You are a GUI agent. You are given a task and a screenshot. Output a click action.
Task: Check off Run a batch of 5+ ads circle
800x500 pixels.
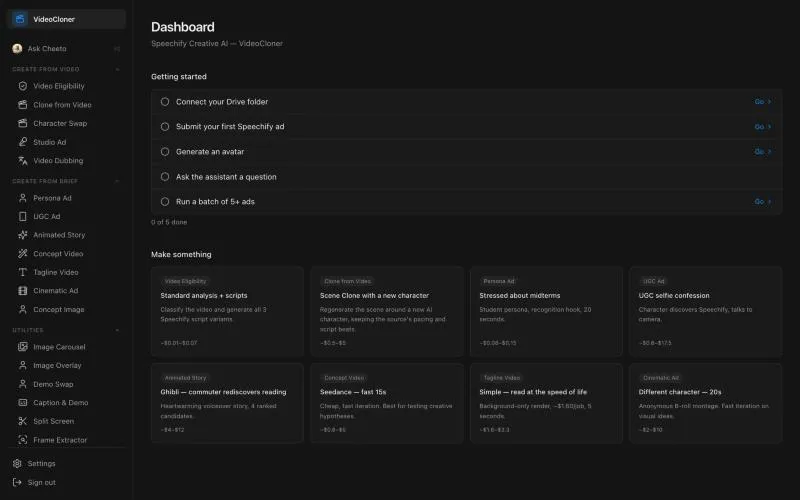pyautogui.click(x=165, y=202)
